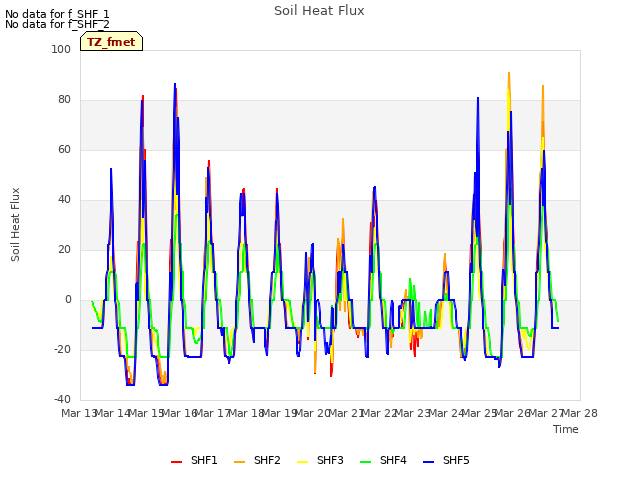The image size is (640, 480).
Task: Click the 40 y-axis tick label
Action: point(64,200)
